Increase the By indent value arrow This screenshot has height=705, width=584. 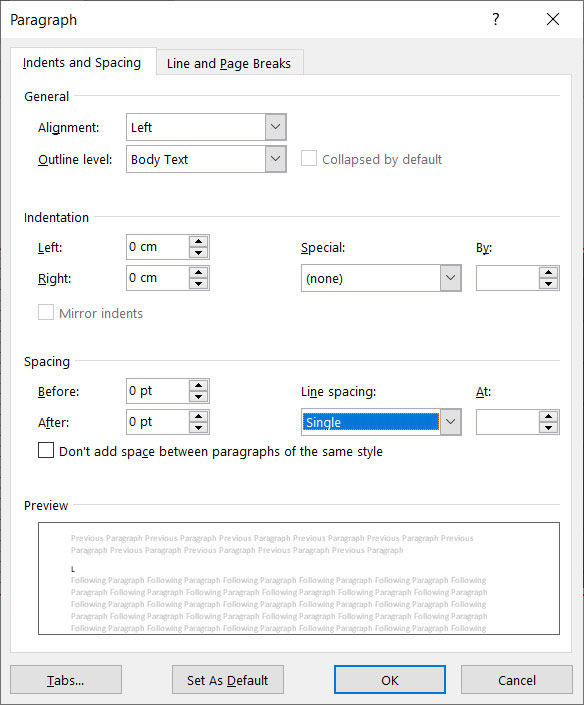tap(548, 272)
